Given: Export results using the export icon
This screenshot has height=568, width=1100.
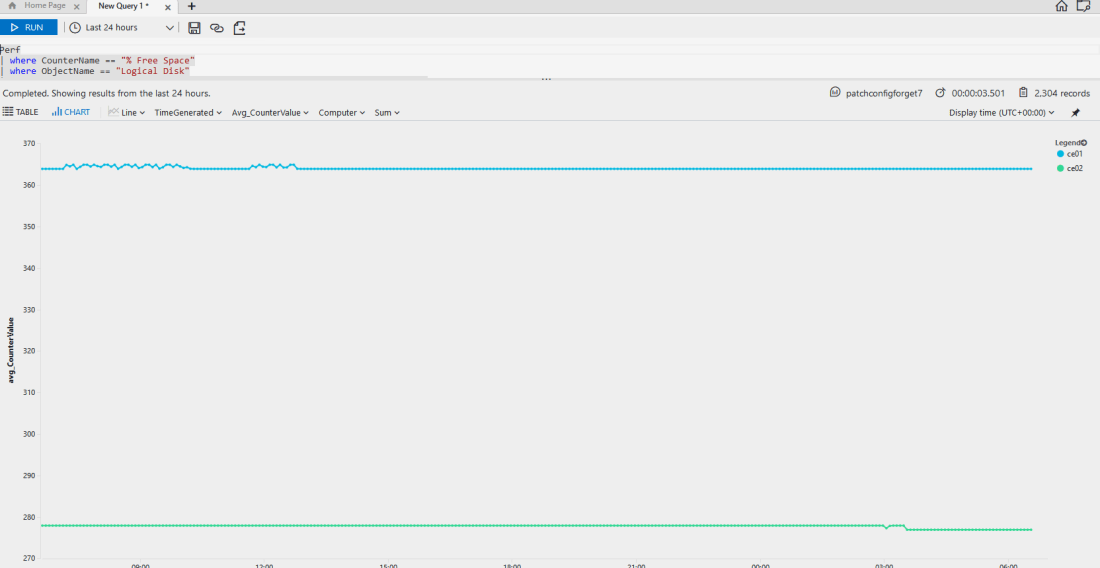Looking at the screenshot, I should click(240, 27).
